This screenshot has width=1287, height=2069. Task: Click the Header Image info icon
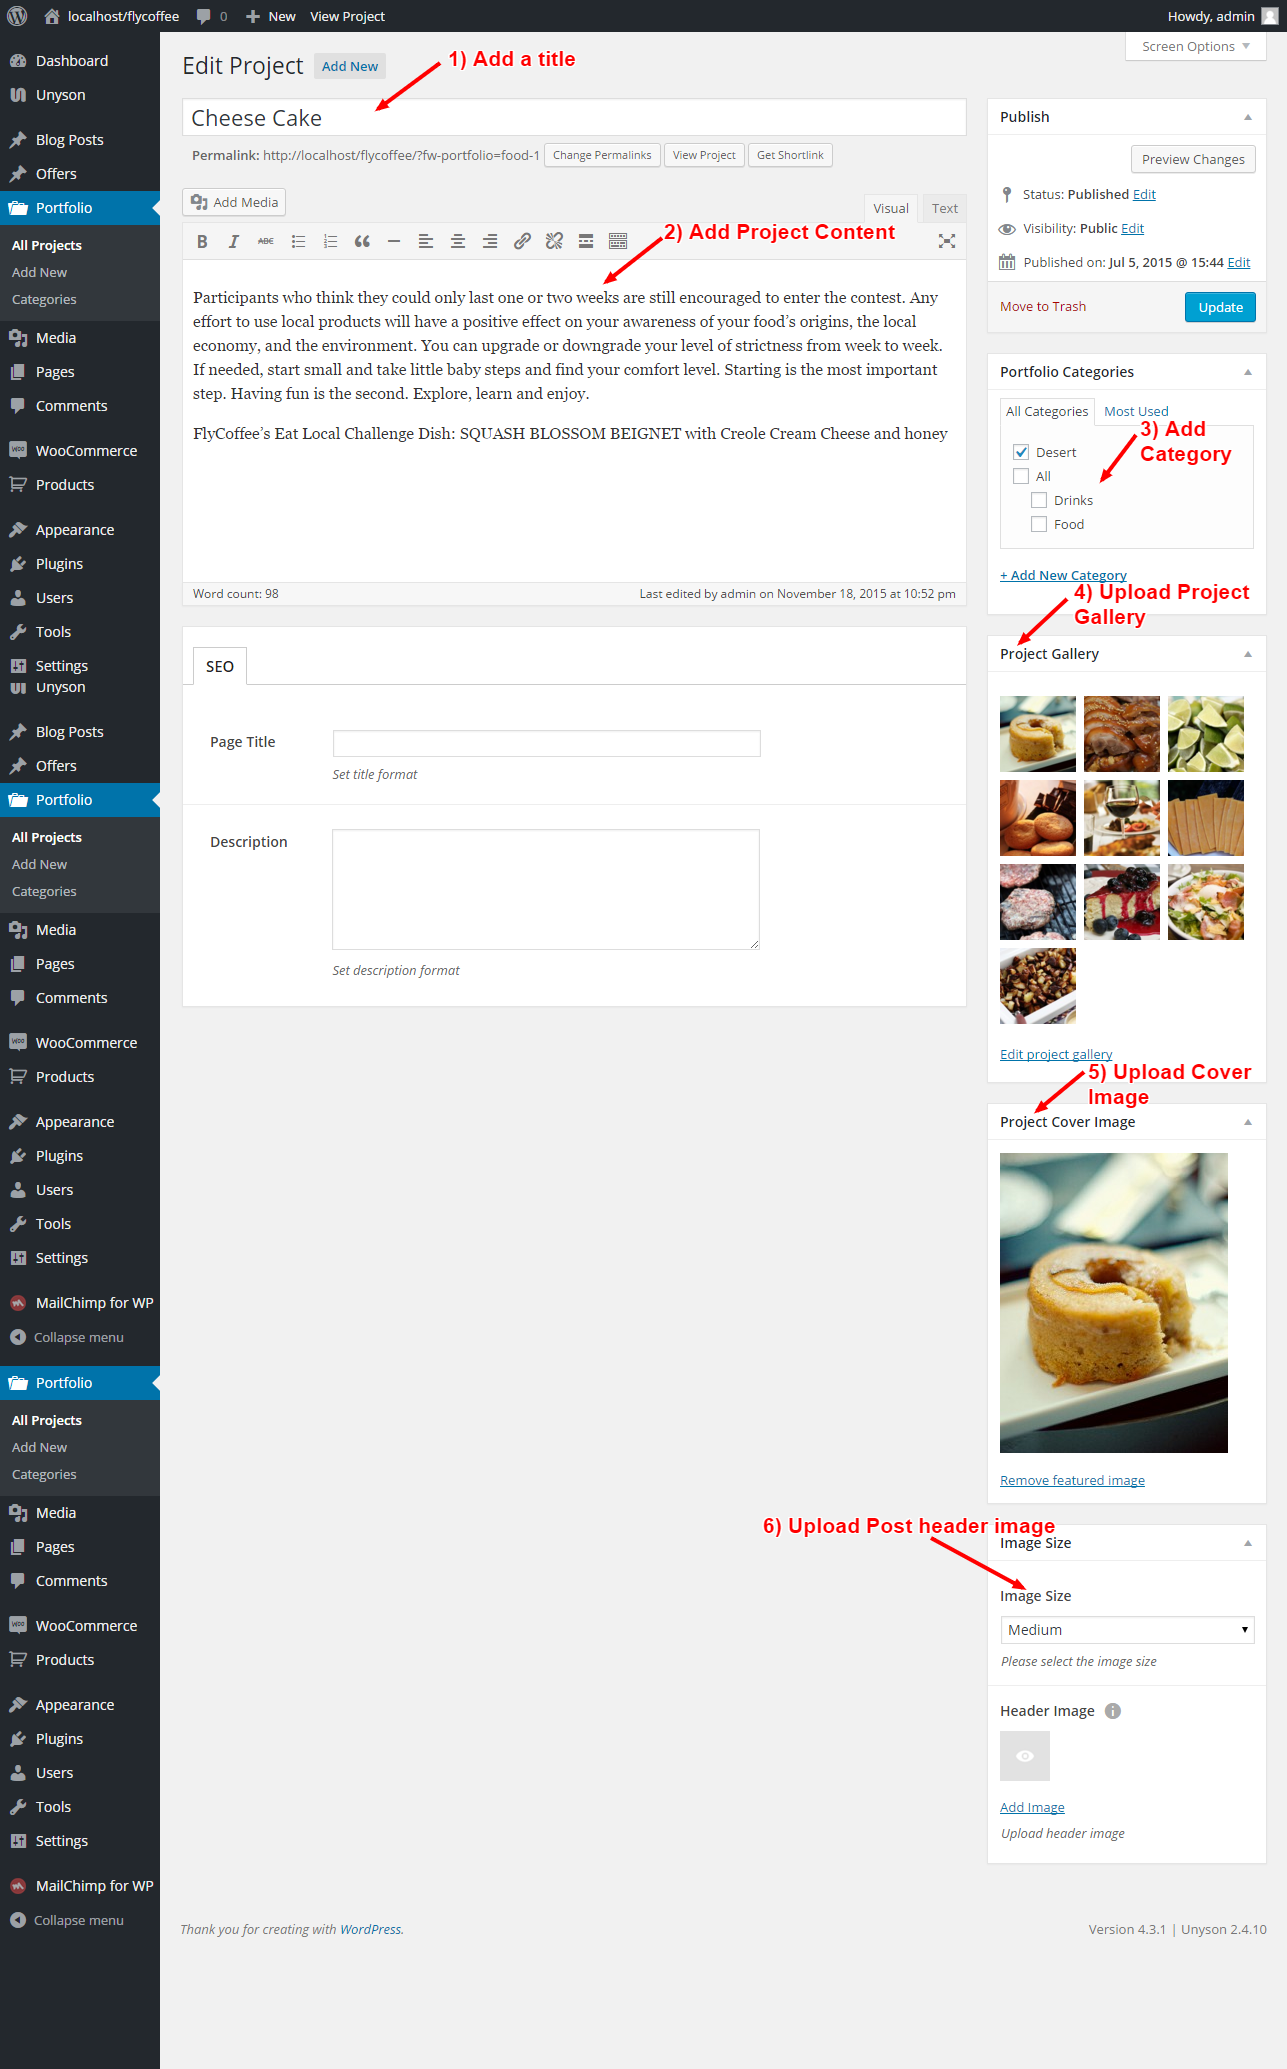(1113, 1711)
